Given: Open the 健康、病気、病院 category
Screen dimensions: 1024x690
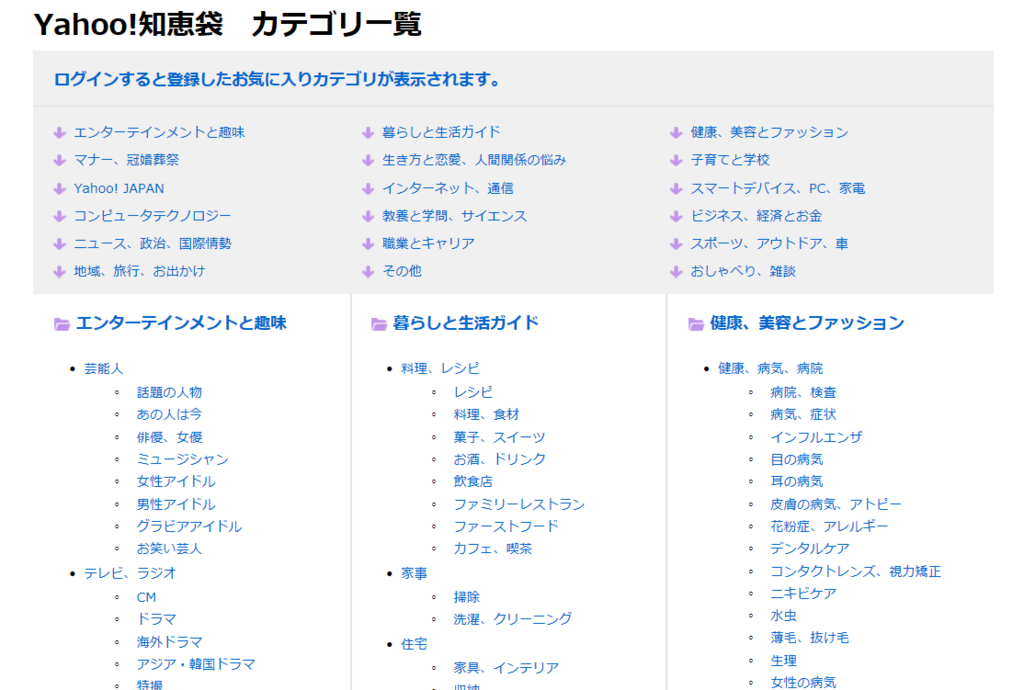Looking at the screenshot, I should pos(771,369).
